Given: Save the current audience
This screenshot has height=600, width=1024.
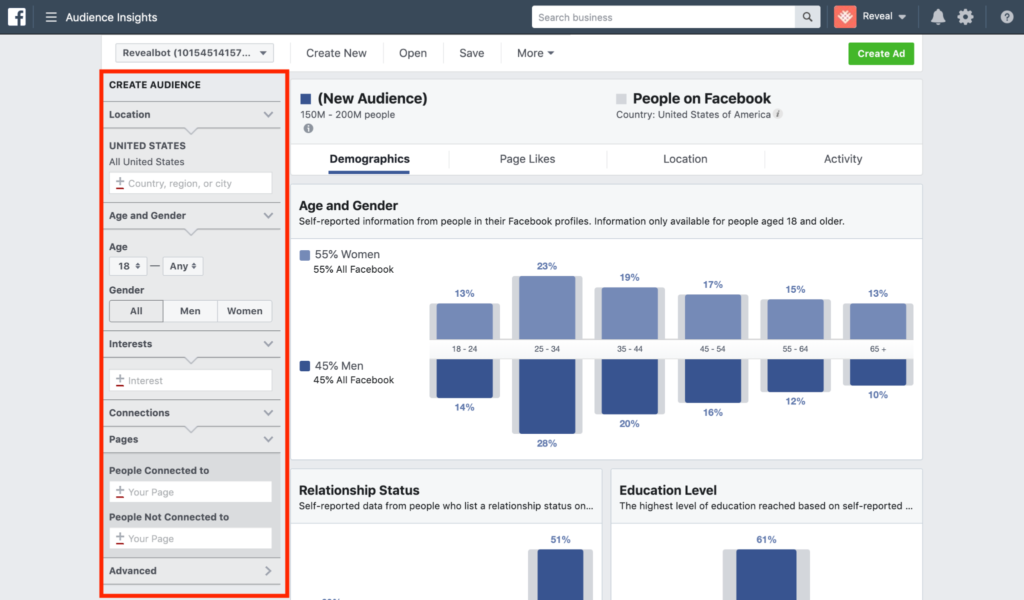Looking at the screenshot, I should coord(471,53).
